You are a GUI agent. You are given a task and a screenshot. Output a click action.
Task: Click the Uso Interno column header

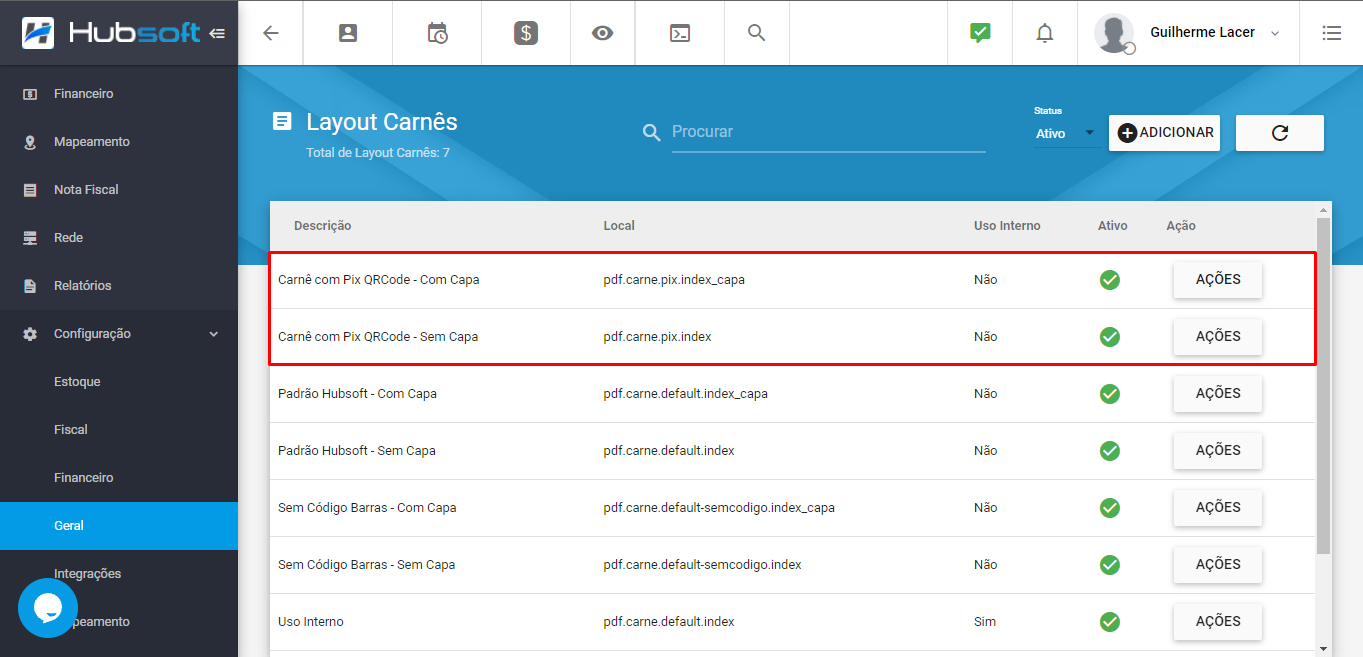click(1007, 226)
